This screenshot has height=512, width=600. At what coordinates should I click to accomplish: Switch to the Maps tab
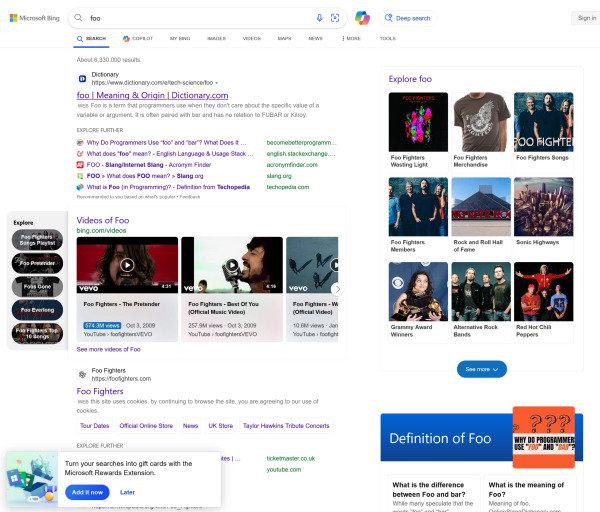point(284,39)
